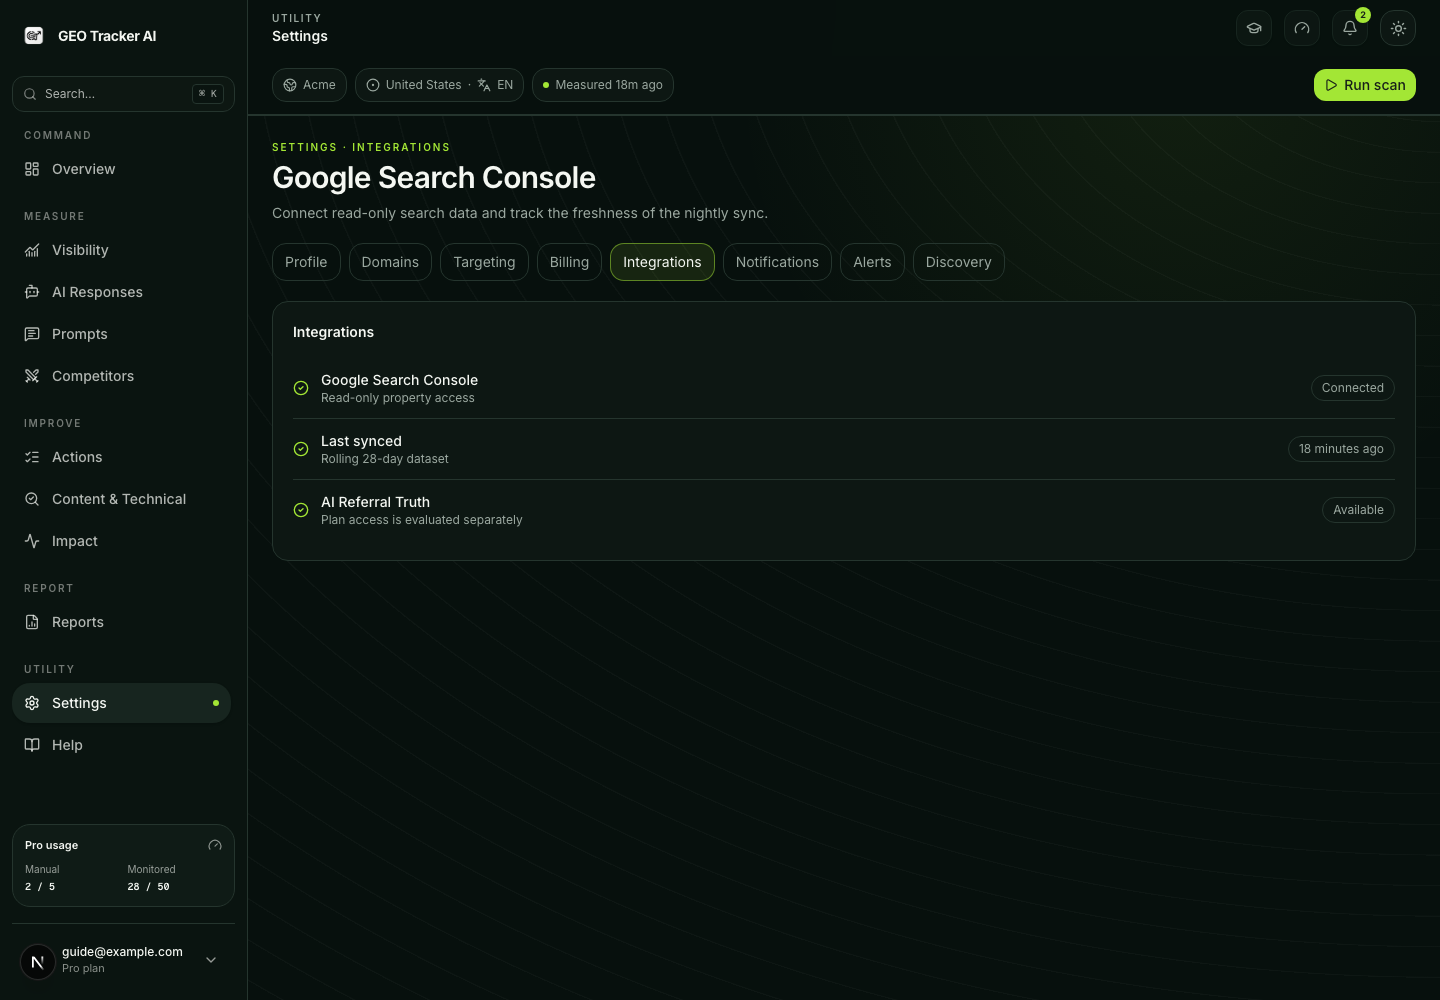
Task: Expand the guide@example.com account menu
Action: click(x=123, y=960)
